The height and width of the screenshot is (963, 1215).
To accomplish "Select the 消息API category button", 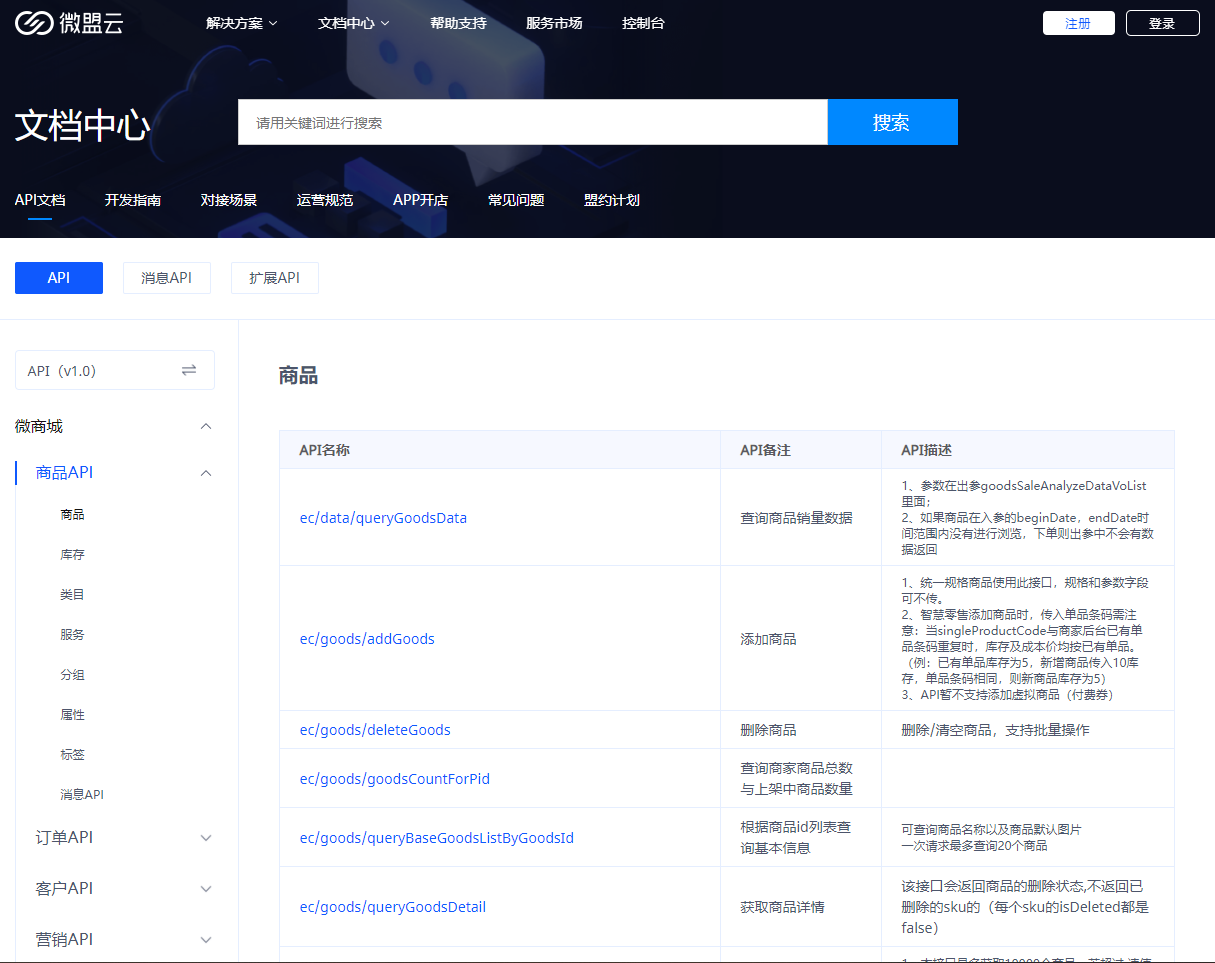I will pos(166,278).
